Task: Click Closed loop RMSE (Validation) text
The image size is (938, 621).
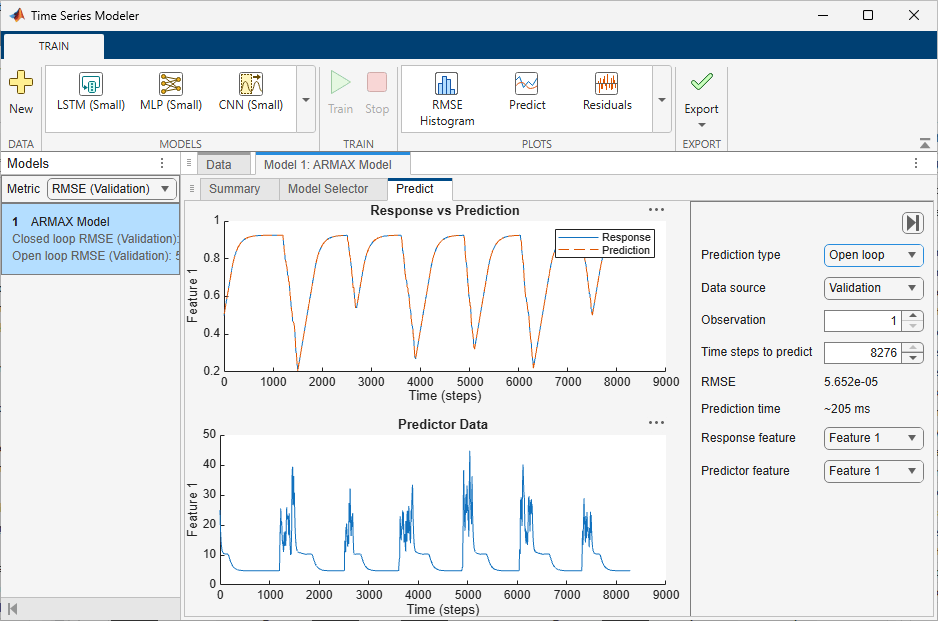Action: click(x=96, y=239)
